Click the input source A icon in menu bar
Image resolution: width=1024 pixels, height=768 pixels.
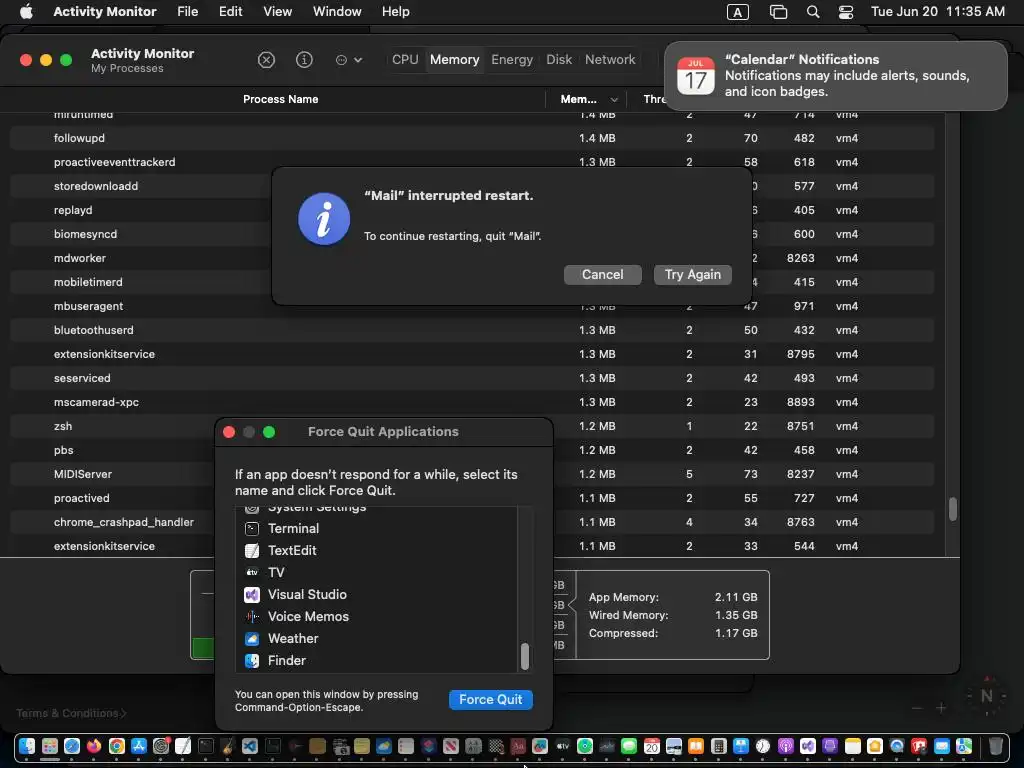tap(737, 12)
